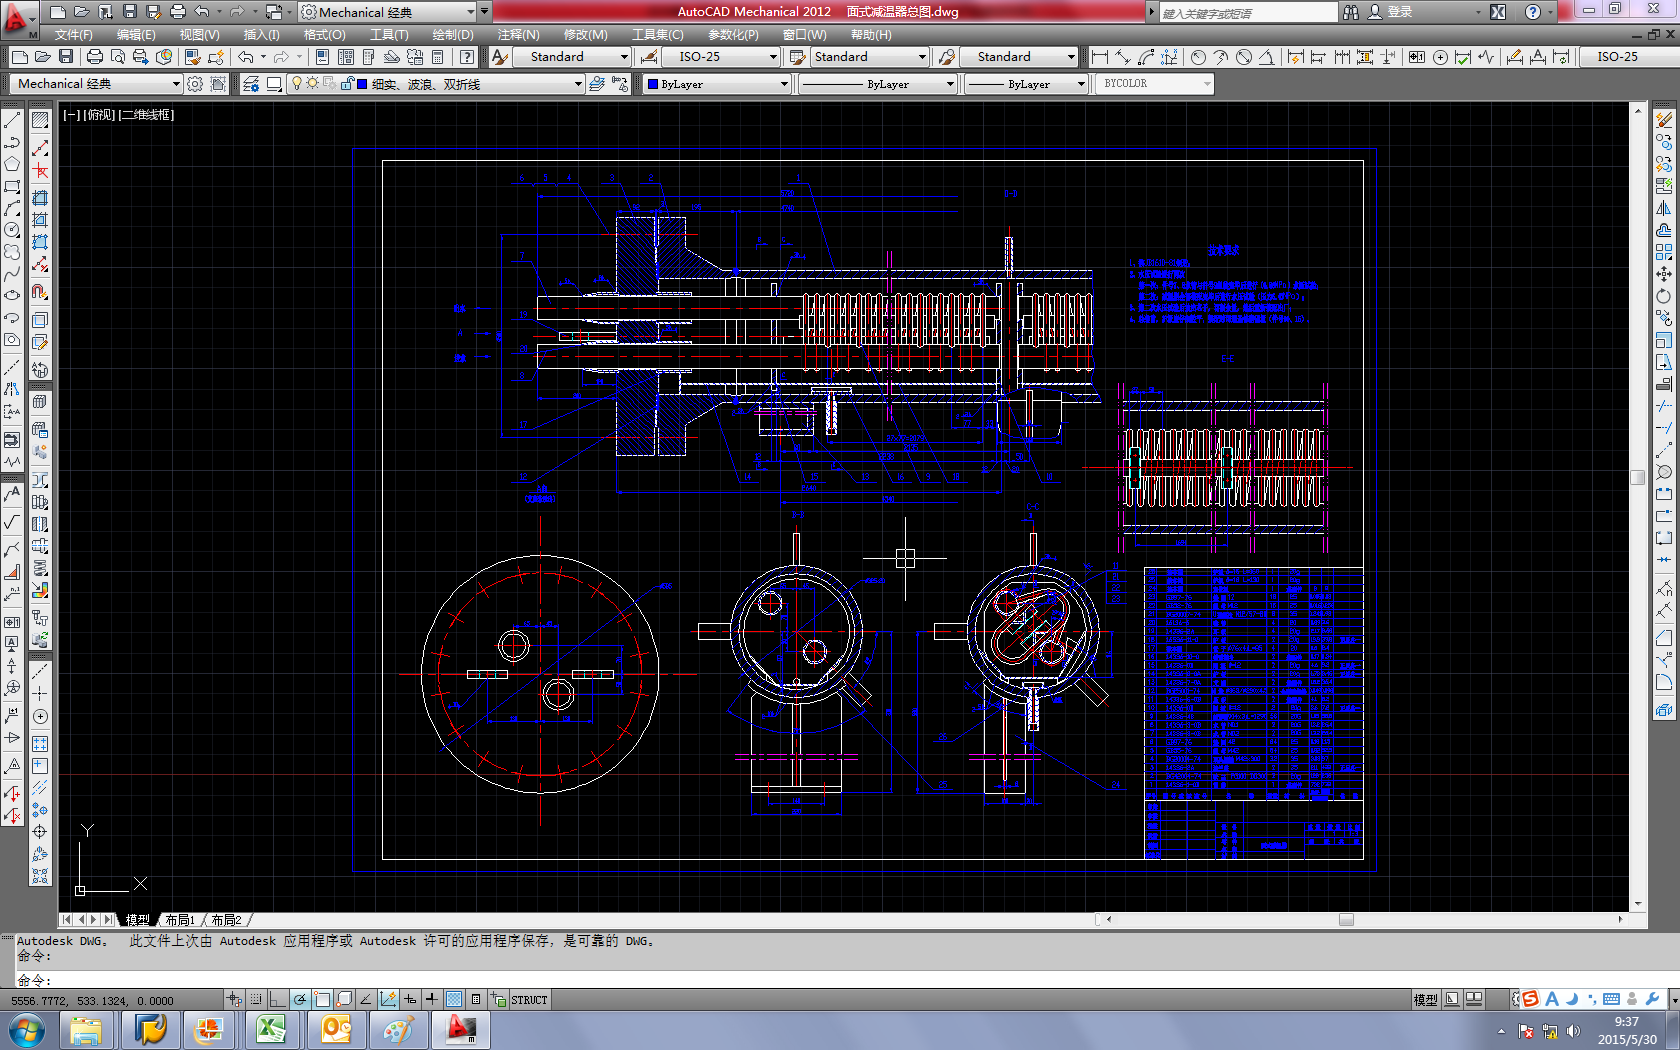This screenshot has height=1050, width=1680.
Task: Launch the QuickCalc calculator icon
Action: click(x=437, y=57)
